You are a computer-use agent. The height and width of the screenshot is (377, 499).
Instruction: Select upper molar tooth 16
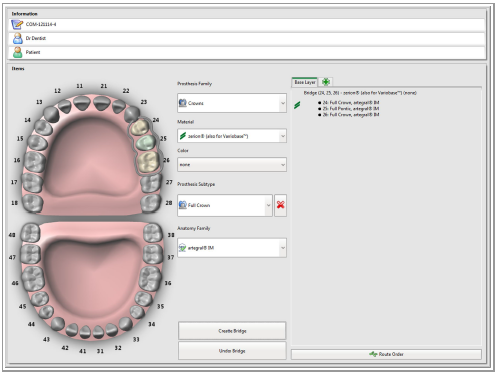point(35,162)
